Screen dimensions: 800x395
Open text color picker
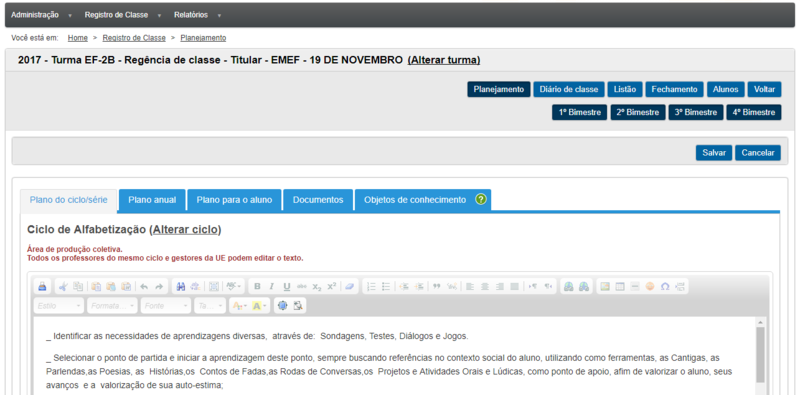(x=239, y=306)
